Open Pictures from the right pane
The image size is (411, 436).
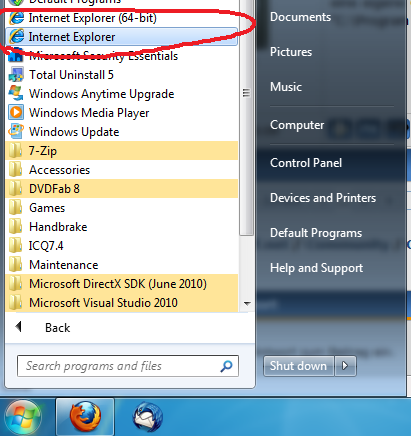coord(291,52)
